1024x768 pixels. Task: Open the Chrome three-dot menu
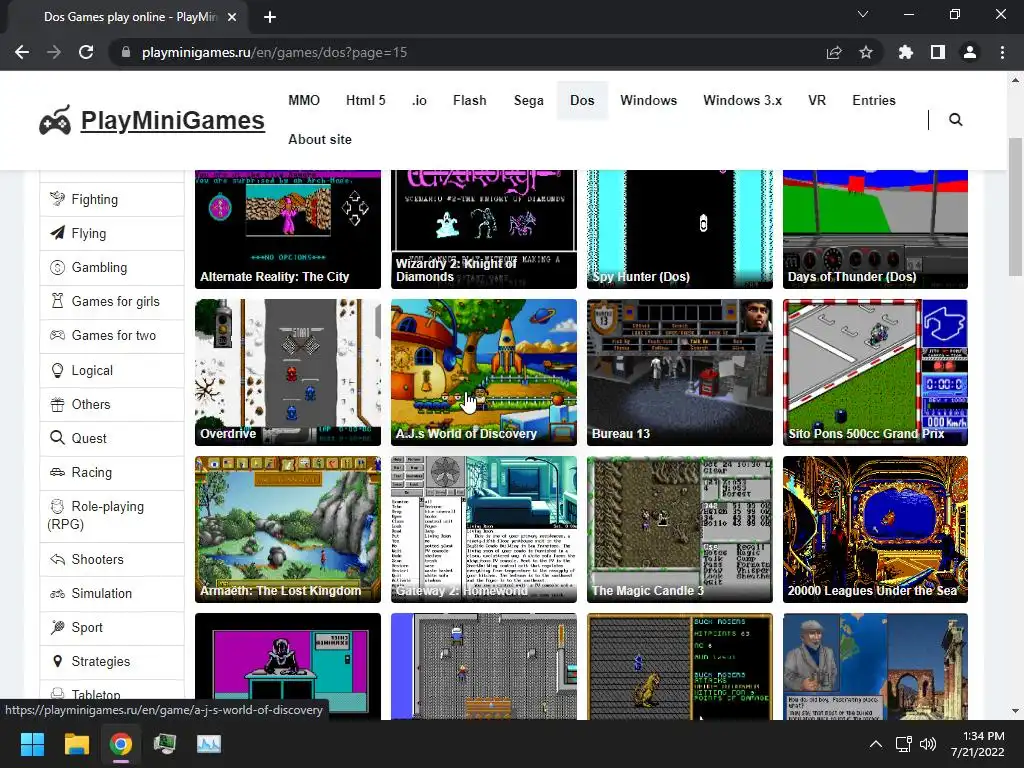(1002, 52)
